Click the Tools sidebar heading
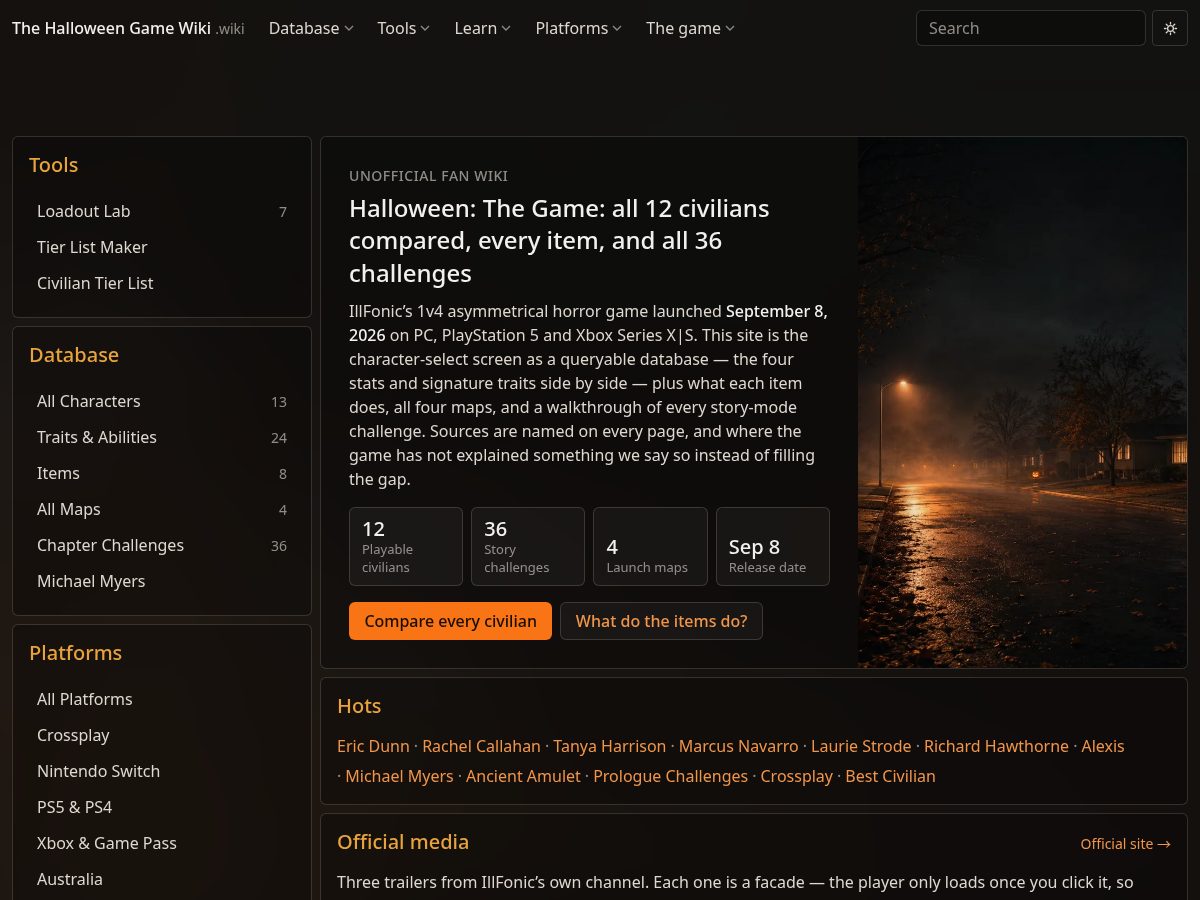The width and height of the screenshot is (1200, 900). coord(53,165)
